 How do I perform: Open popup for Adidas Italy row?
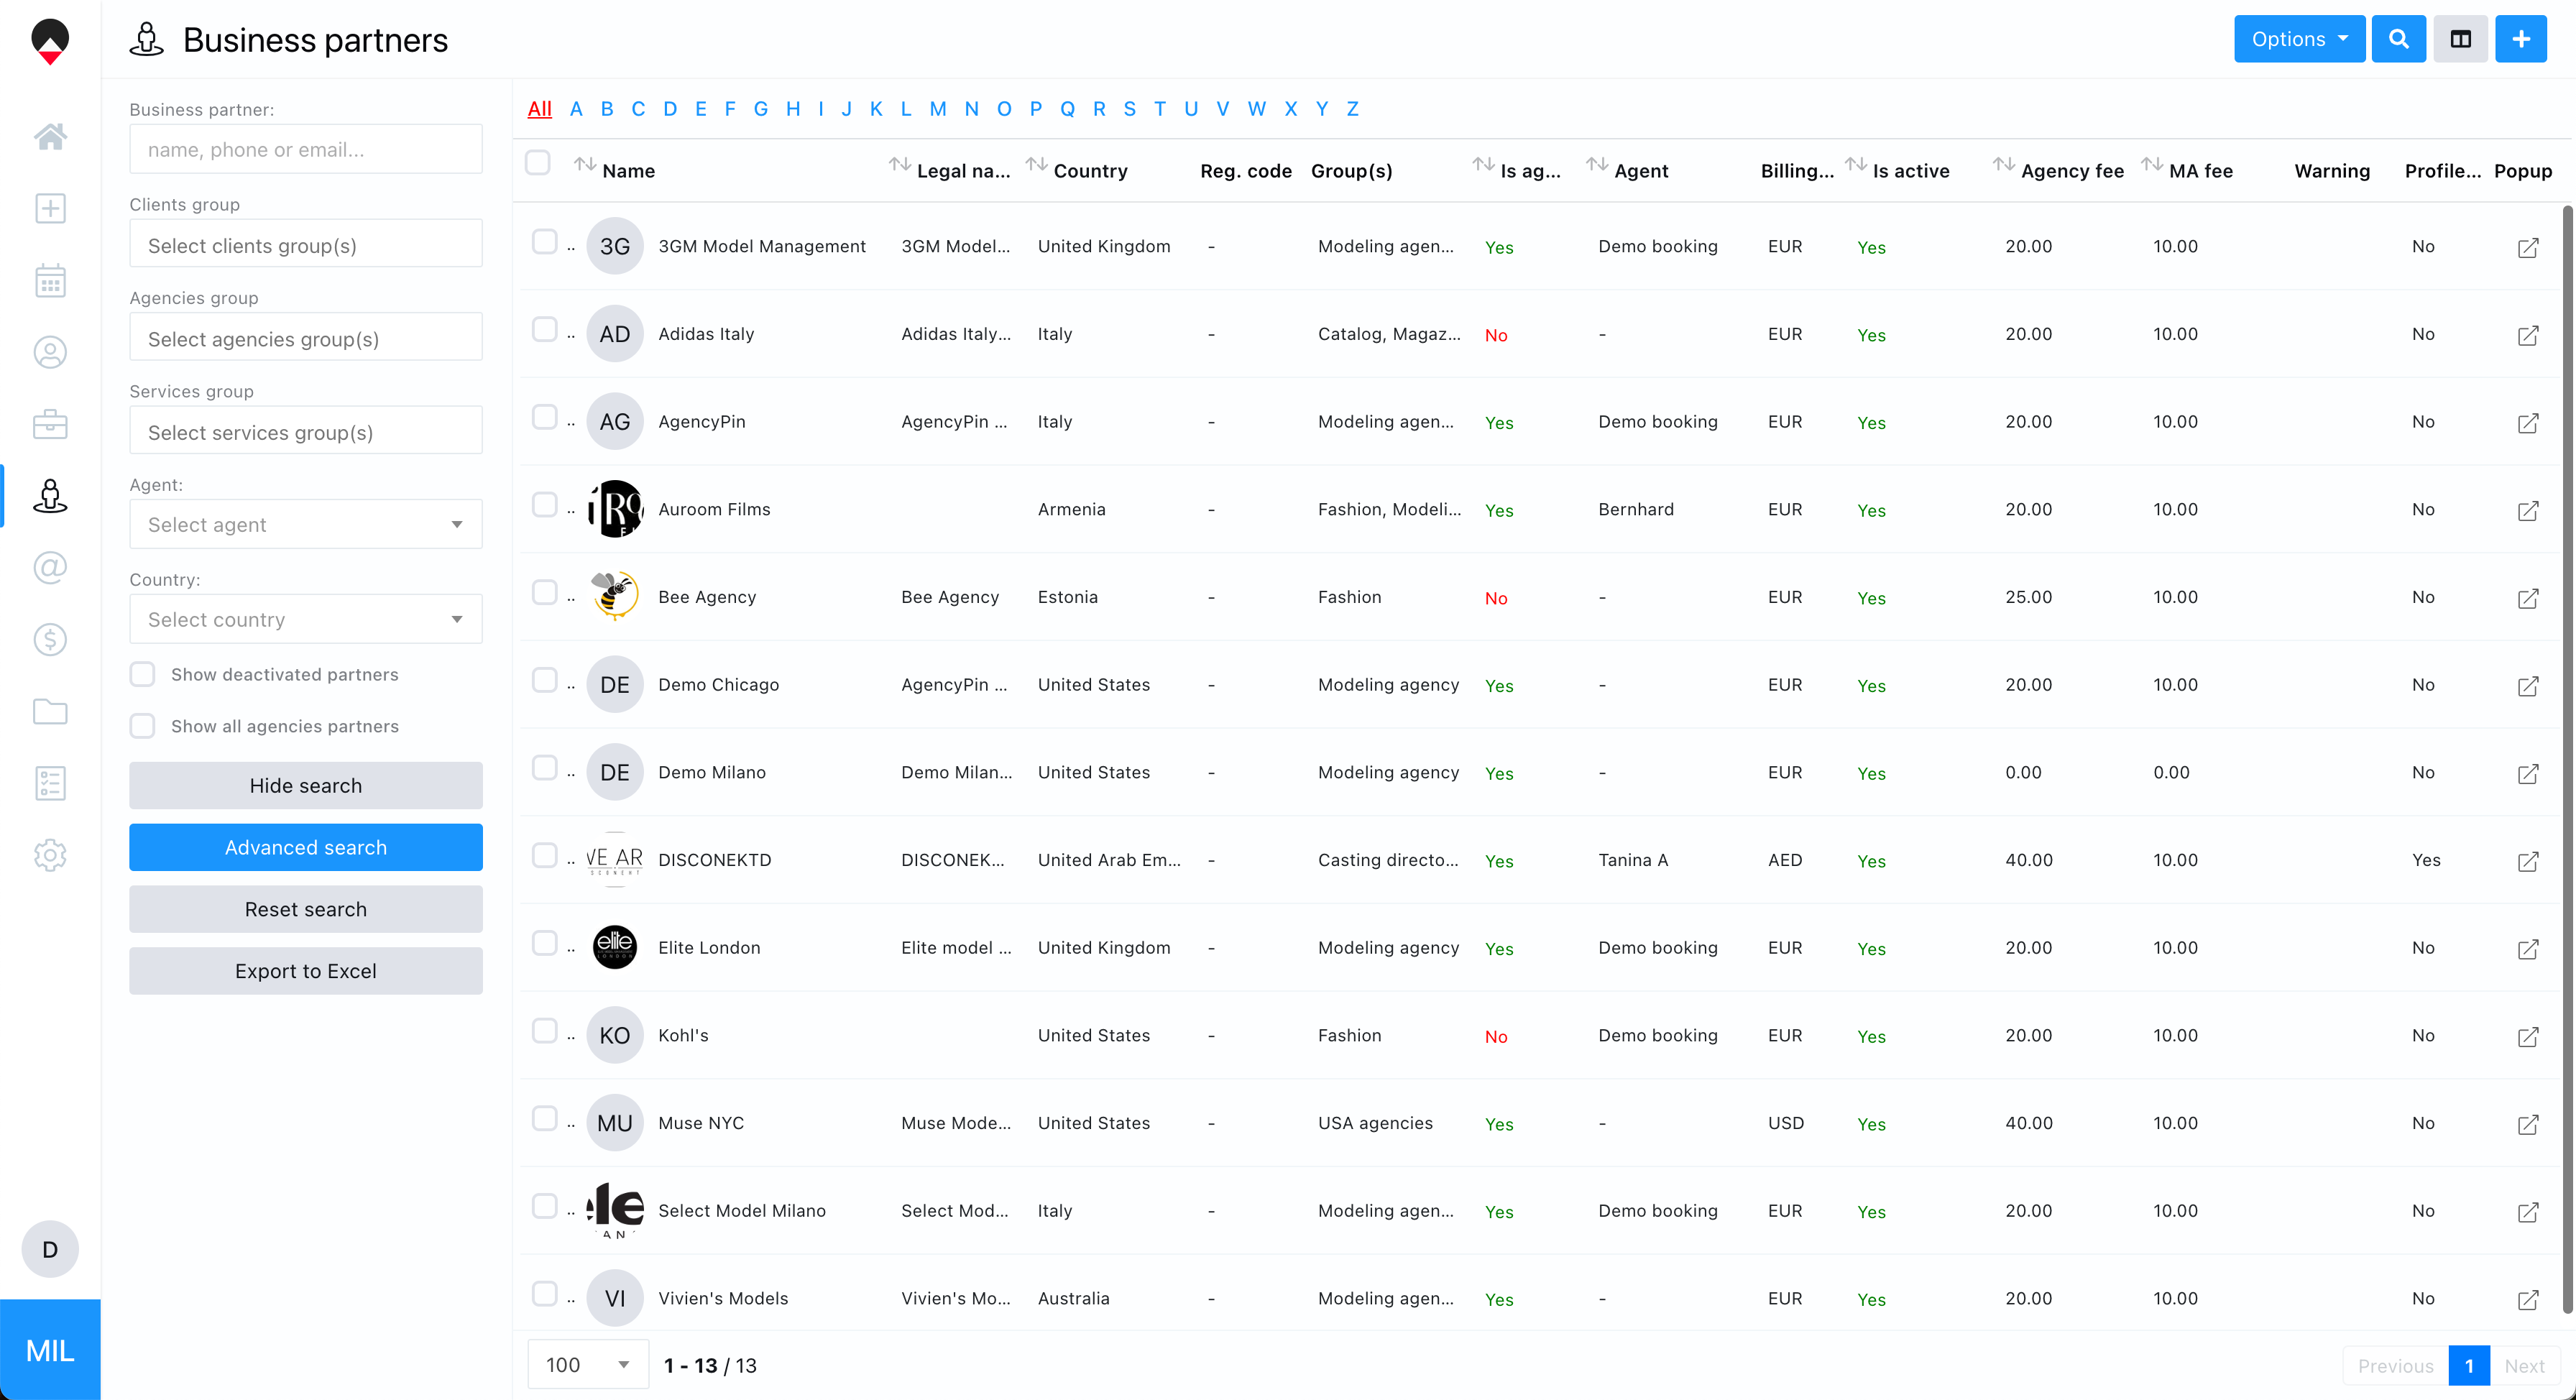(x=2527, y=335)
